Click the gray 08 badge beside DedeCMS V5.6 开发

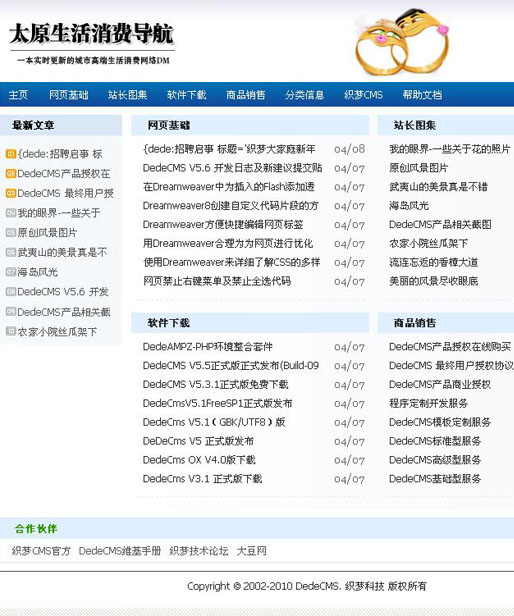pyautogui.click(x=11, y=292)
